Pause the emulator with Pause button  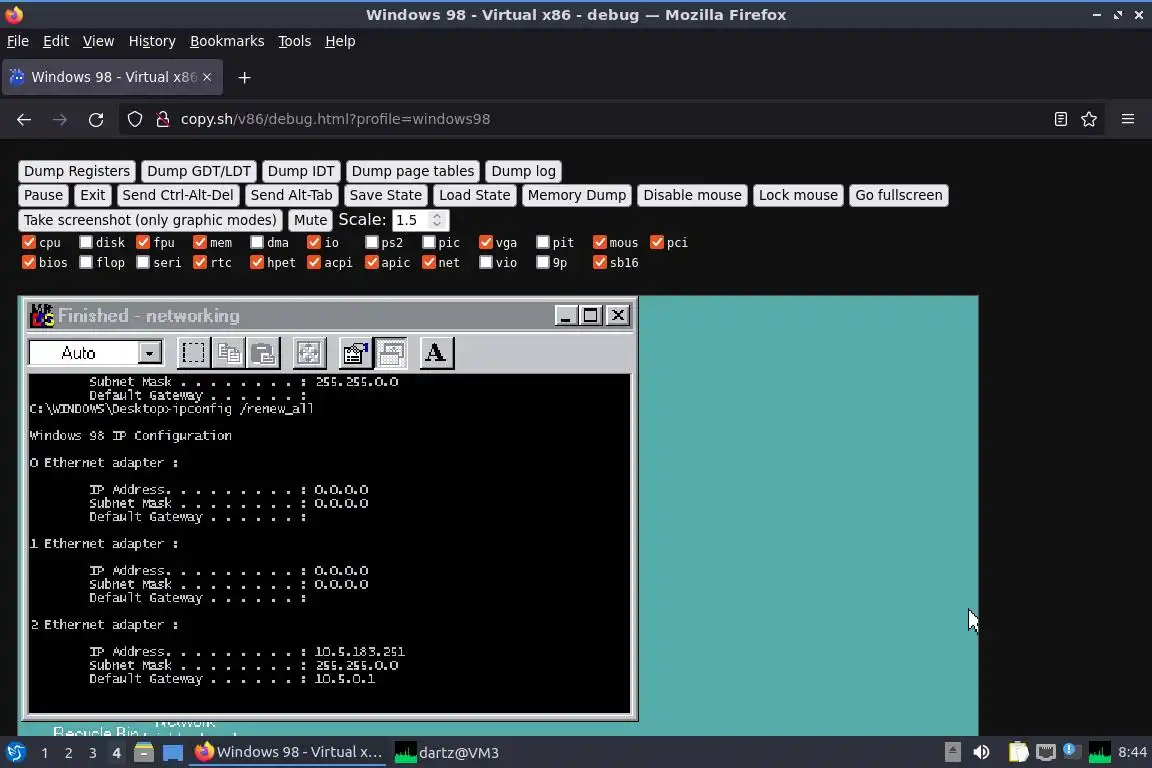tap(43, 195)
